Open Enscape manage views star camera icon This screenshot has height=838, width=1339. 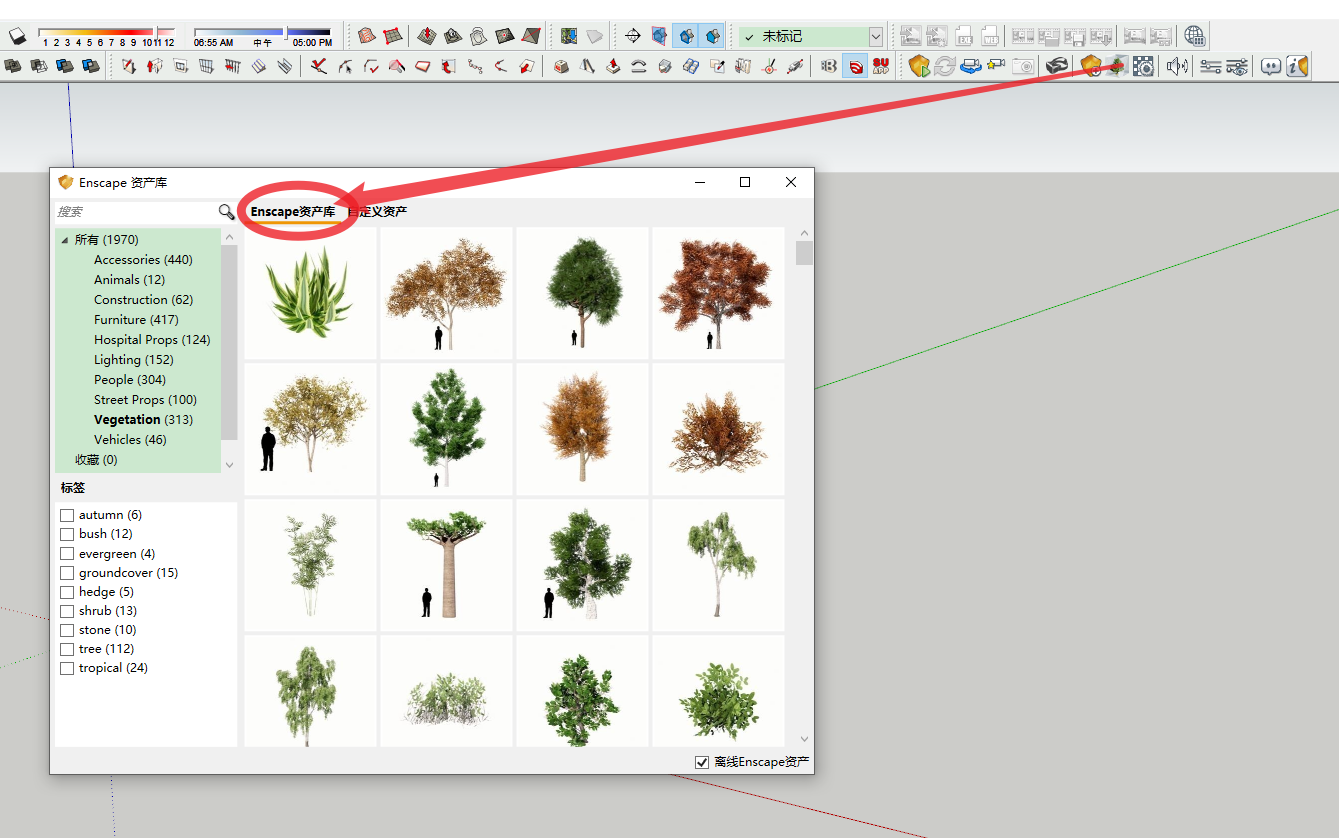[x=996, y=66]
